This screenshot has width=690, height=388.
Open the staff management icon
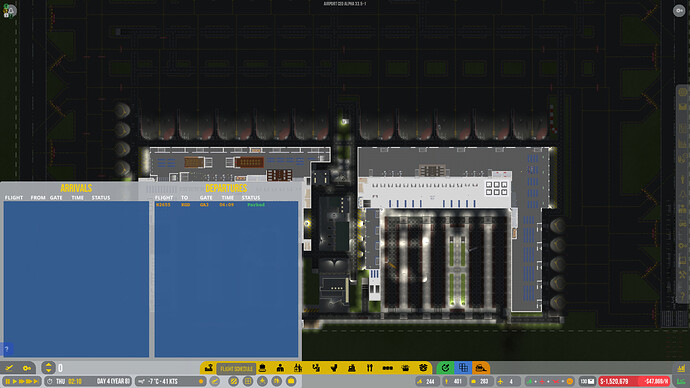[x=280, y=368]
